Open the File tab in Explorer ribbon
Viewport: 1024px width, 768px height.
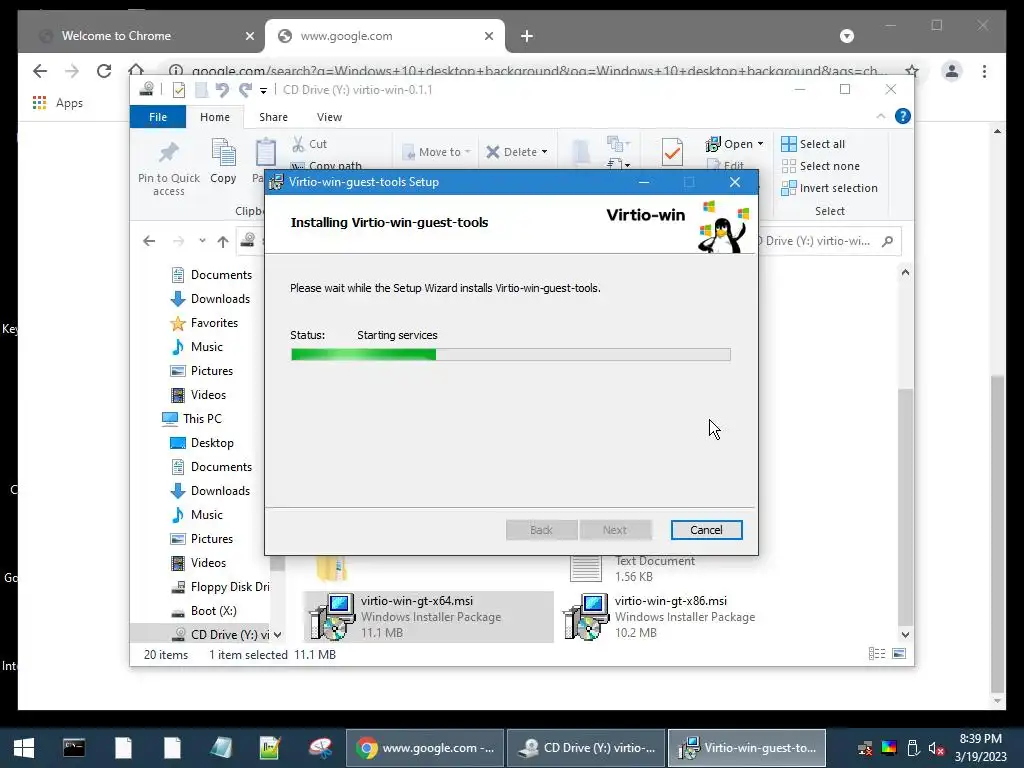click(158, 117)
